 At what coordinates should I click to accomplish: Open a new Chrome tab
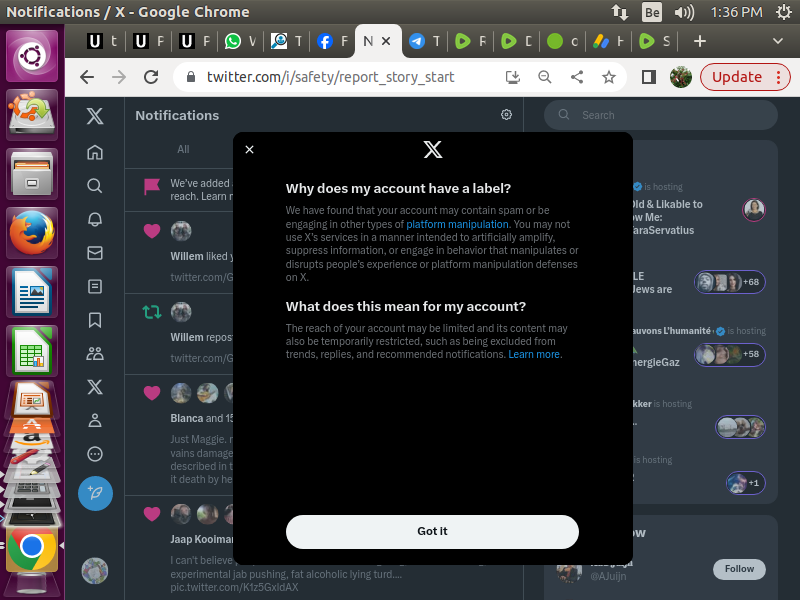700,41
